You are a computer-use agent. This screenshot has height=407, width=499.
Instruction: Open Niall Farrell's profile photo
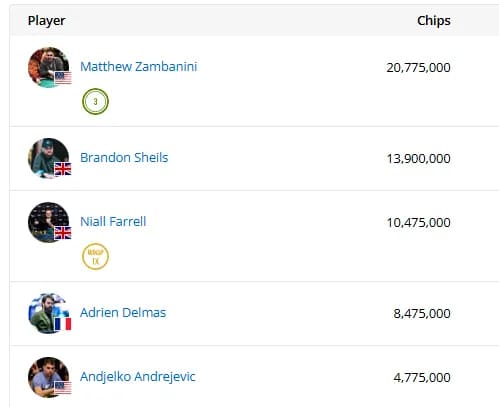(x=49, y=222)
